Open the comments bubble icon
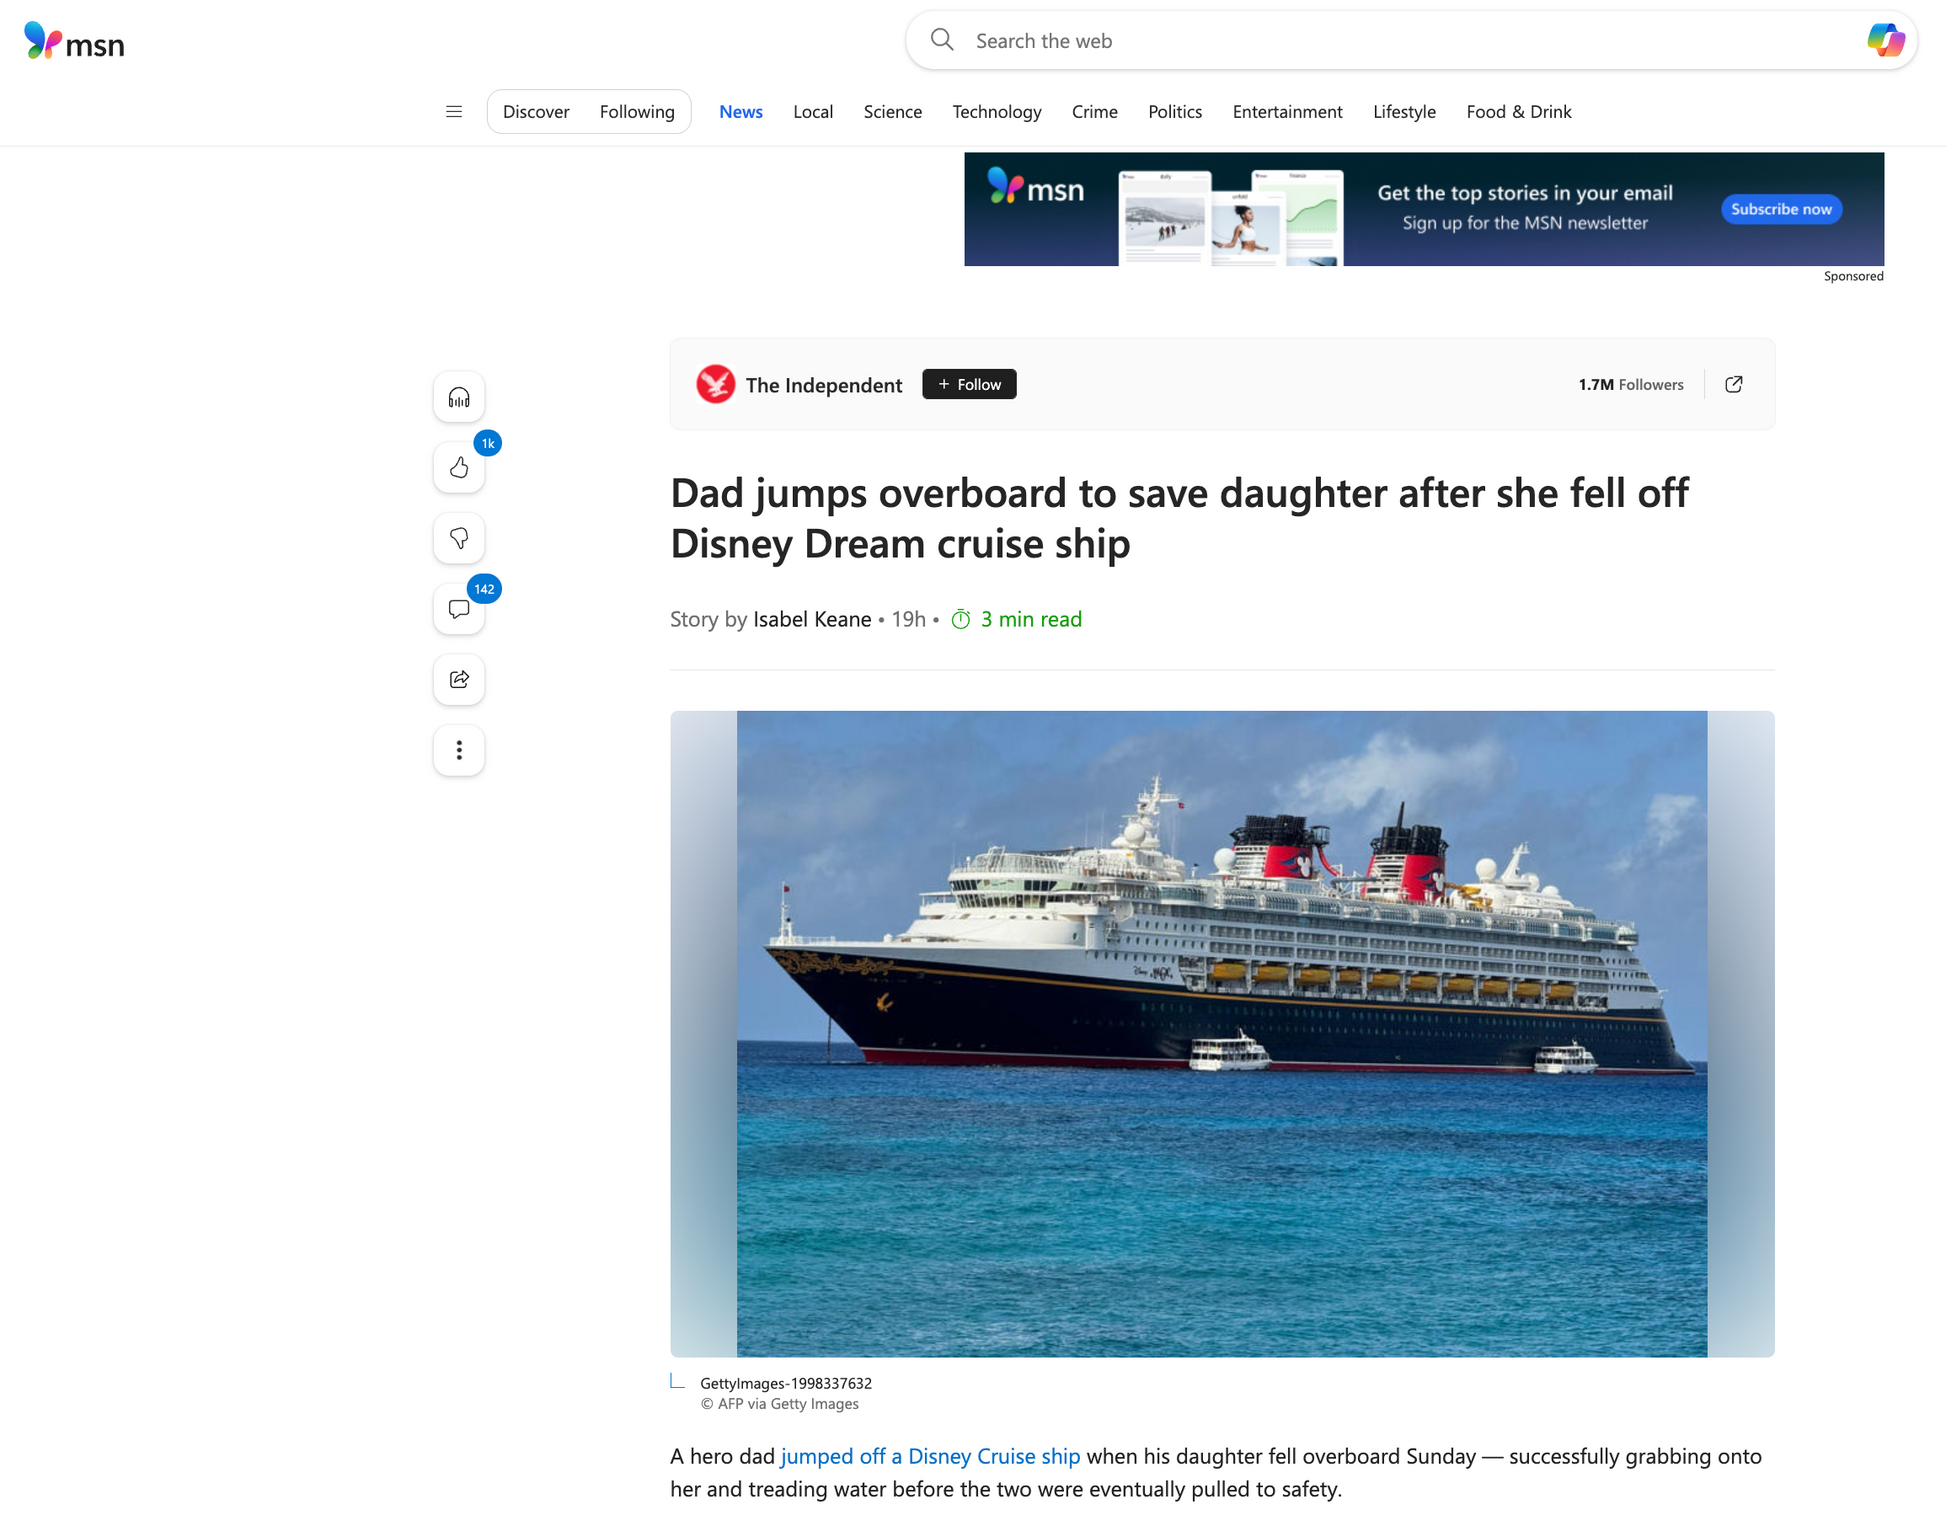This screenshot has height=1526, width=1946. click(459, 609)
